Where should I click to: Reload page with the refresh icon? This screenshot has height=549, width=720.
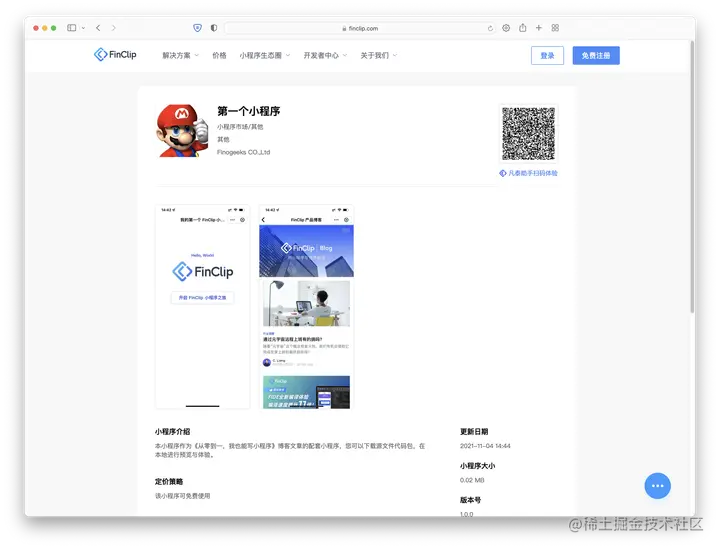click(490, 28)
